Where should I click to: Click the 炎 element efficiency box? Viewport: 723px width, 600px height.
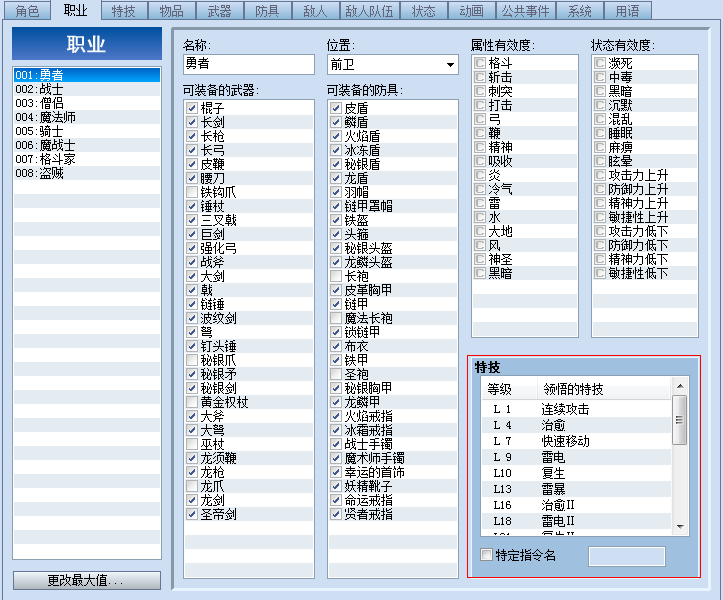pyautogui.click(x=480, y=175)
